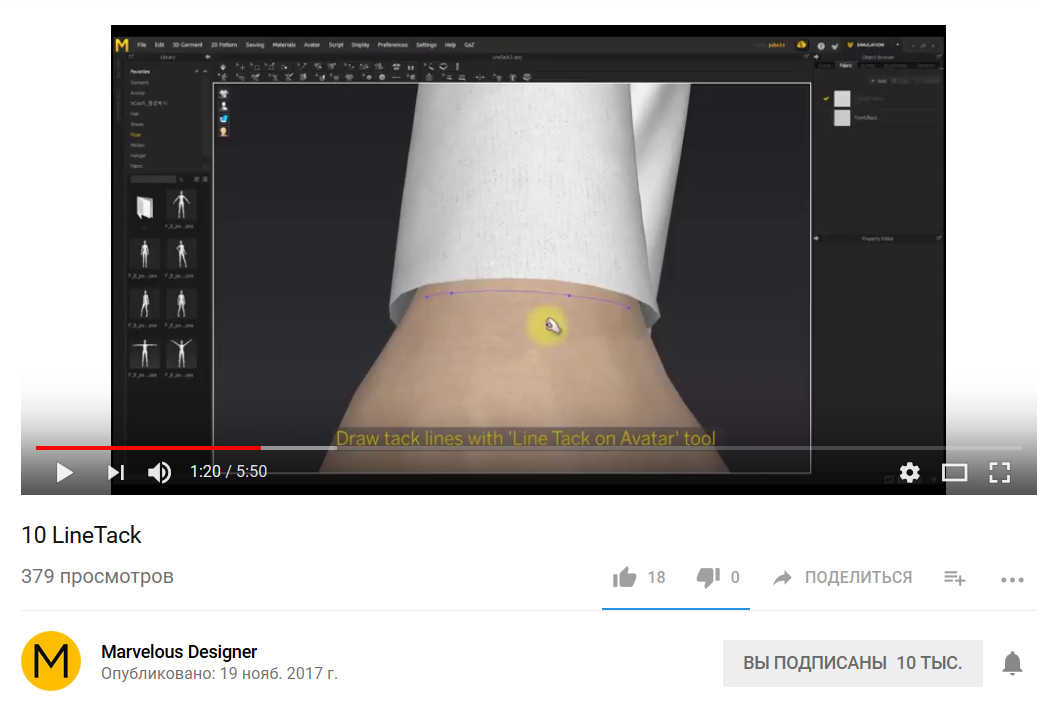1037x703 pixels.
Task: Click the 10 LineTack video title
Action: click(81, 534)
